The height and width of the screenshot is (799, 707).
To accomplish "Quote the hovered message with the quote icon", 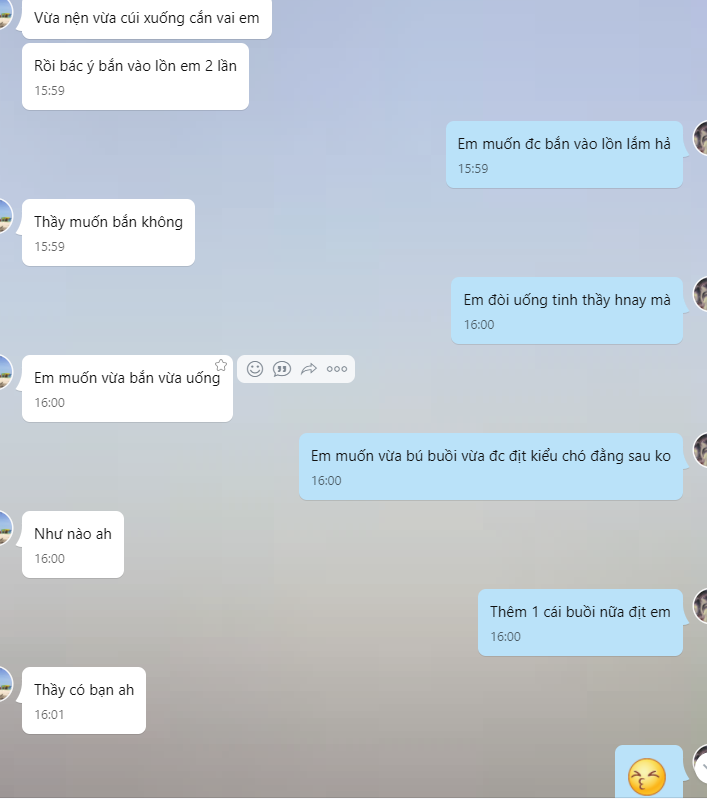I will (282, 368).
